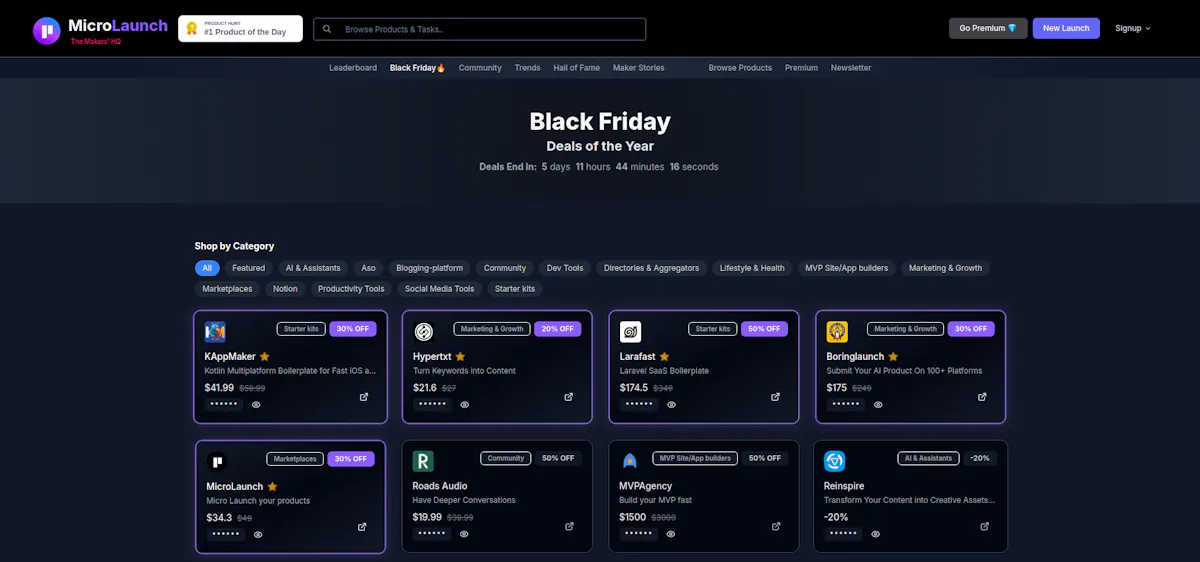Filter by MVP Site/App builders chip

(847, 268)
